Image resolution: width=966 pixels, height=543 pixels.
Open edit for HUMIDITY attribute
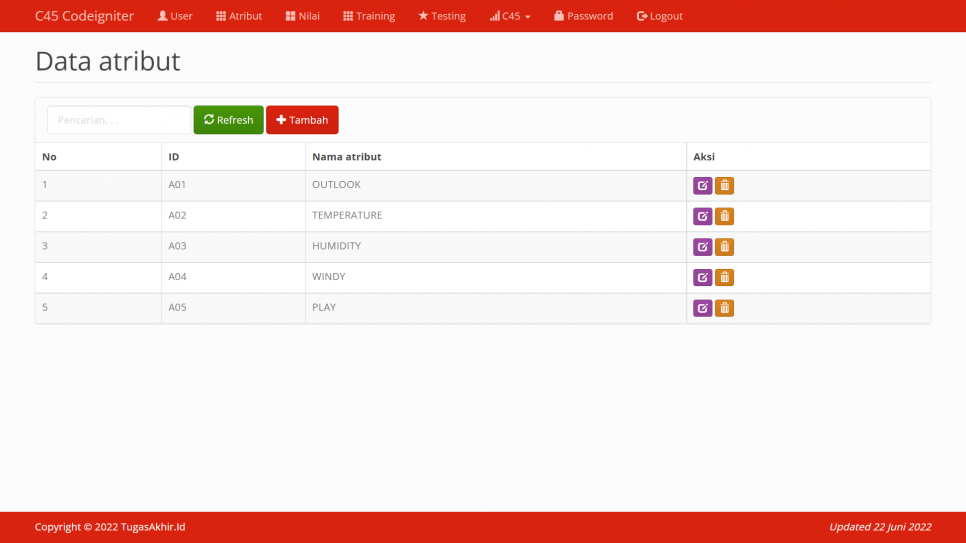[x=702, y=247]
